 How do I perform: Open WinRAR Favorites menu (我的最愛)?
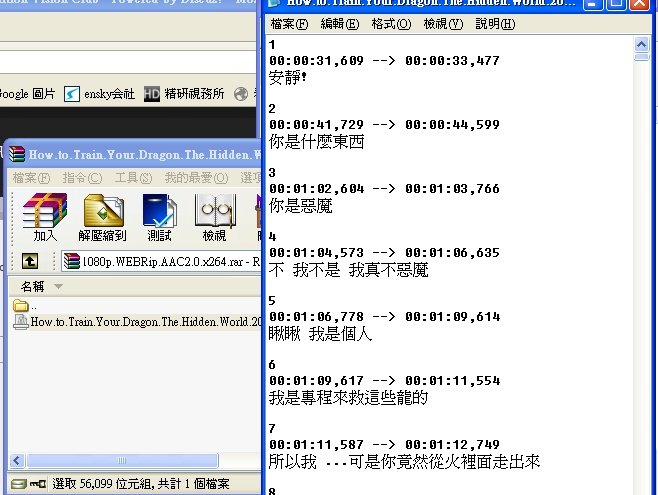pyautogui.click(x=196, y=178)
